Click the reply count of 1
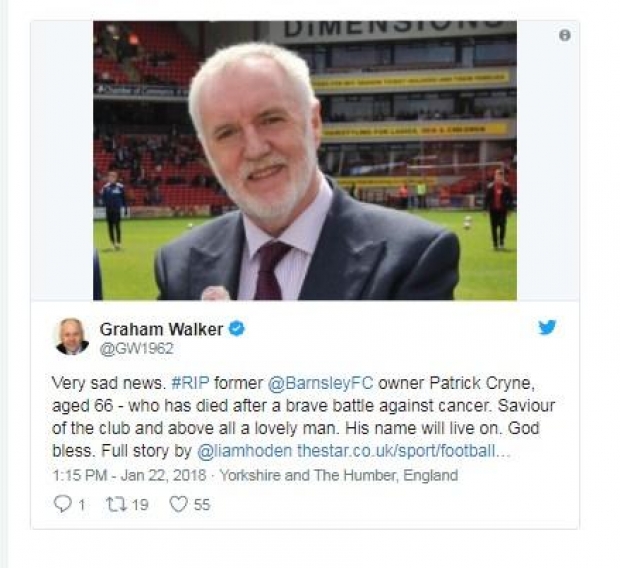Image resolution: width=620 pixels, height=568 pixels. click(x=81, y=505)
